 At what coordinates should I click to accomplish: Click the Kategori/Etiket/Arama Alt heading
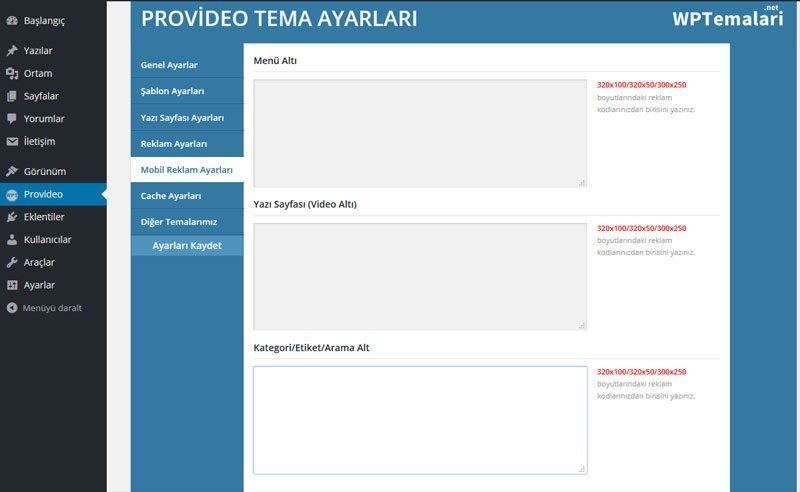pos(311,348)
